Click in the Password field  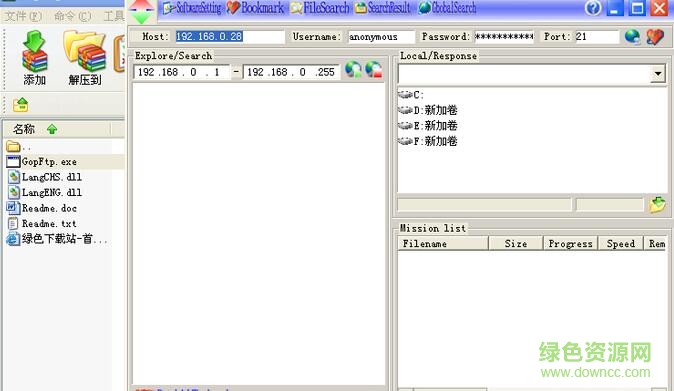504,37
